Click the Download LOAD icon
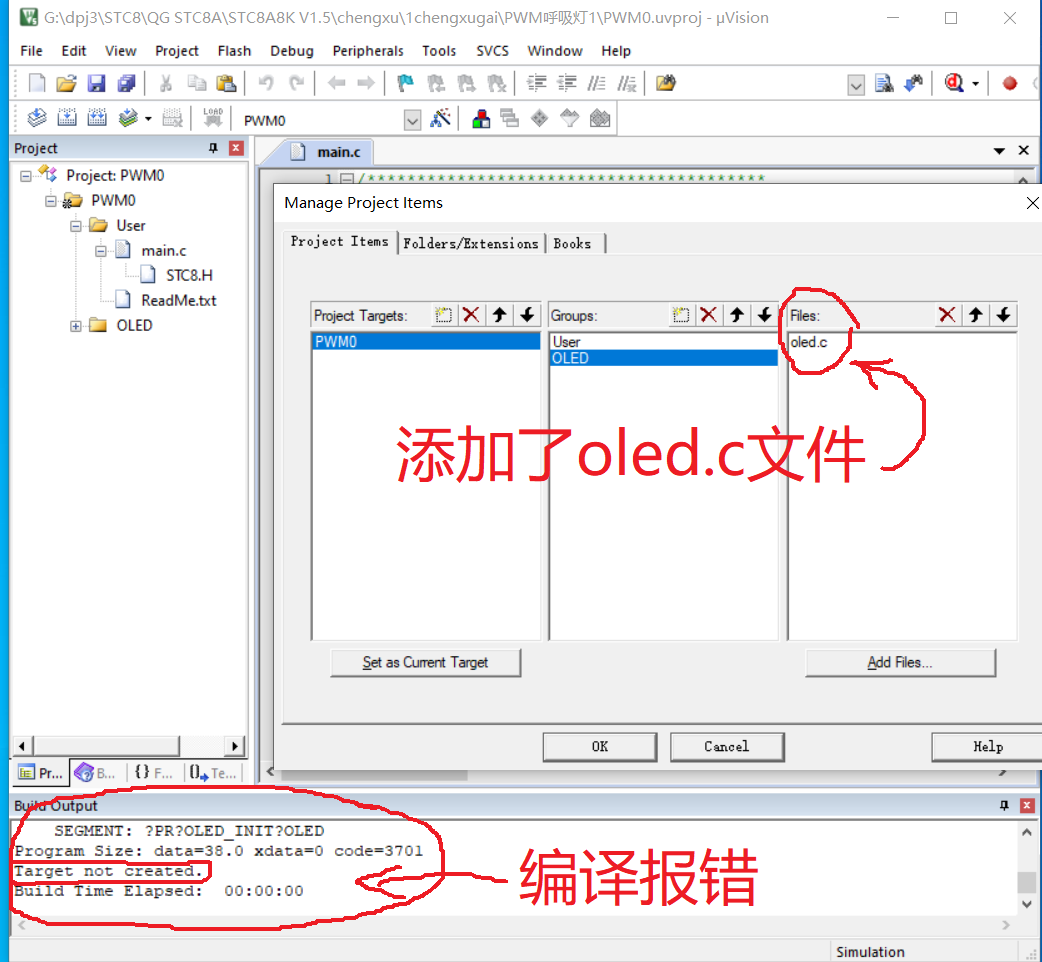Viewport: 1042px width, 962px height. (213, 118)
